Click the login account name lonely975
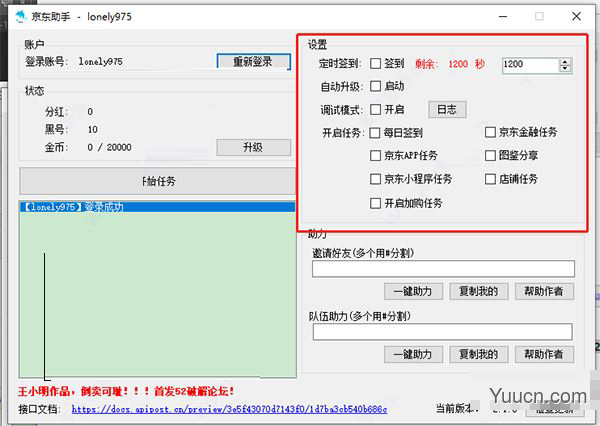The height and width of the screenshot is (426, 600). point(101,62)
